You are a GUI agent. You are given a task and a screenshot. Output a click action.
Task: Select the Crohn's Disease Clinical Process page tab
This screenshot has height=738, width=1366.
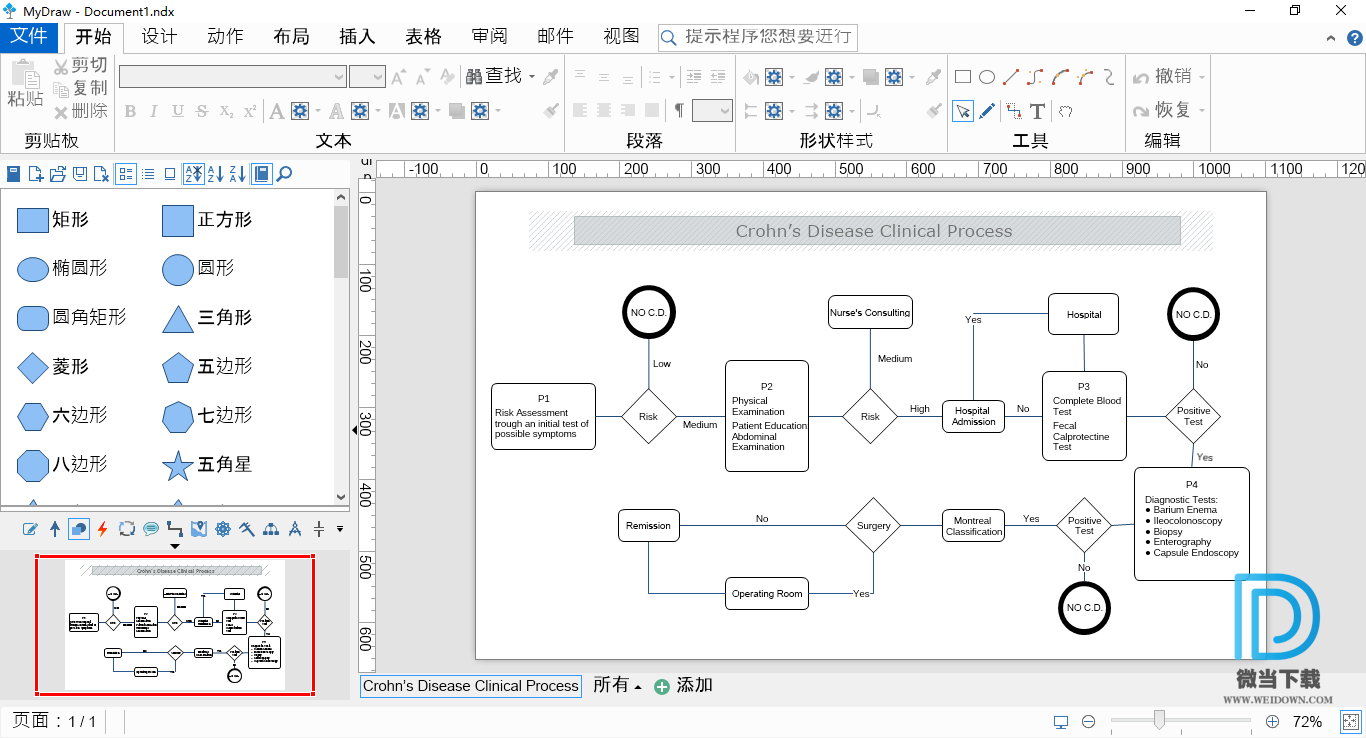pyautogui.click(x=470, y=686)
